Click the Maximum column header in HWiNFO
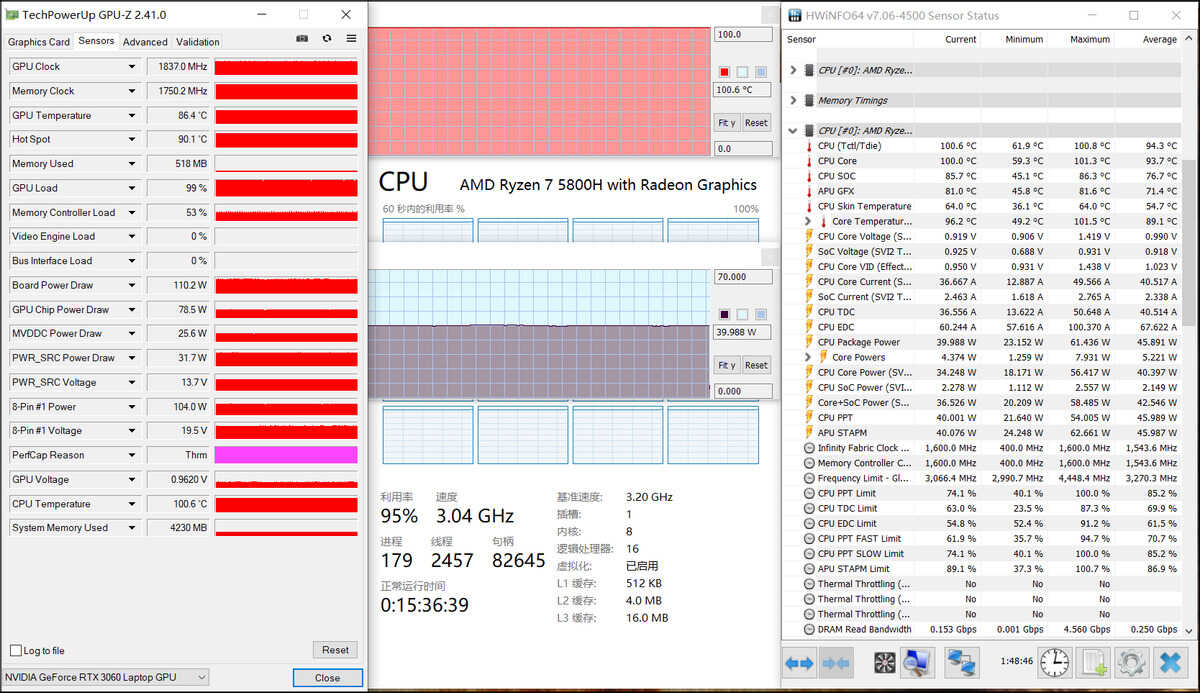 (x=1090, y=39)
